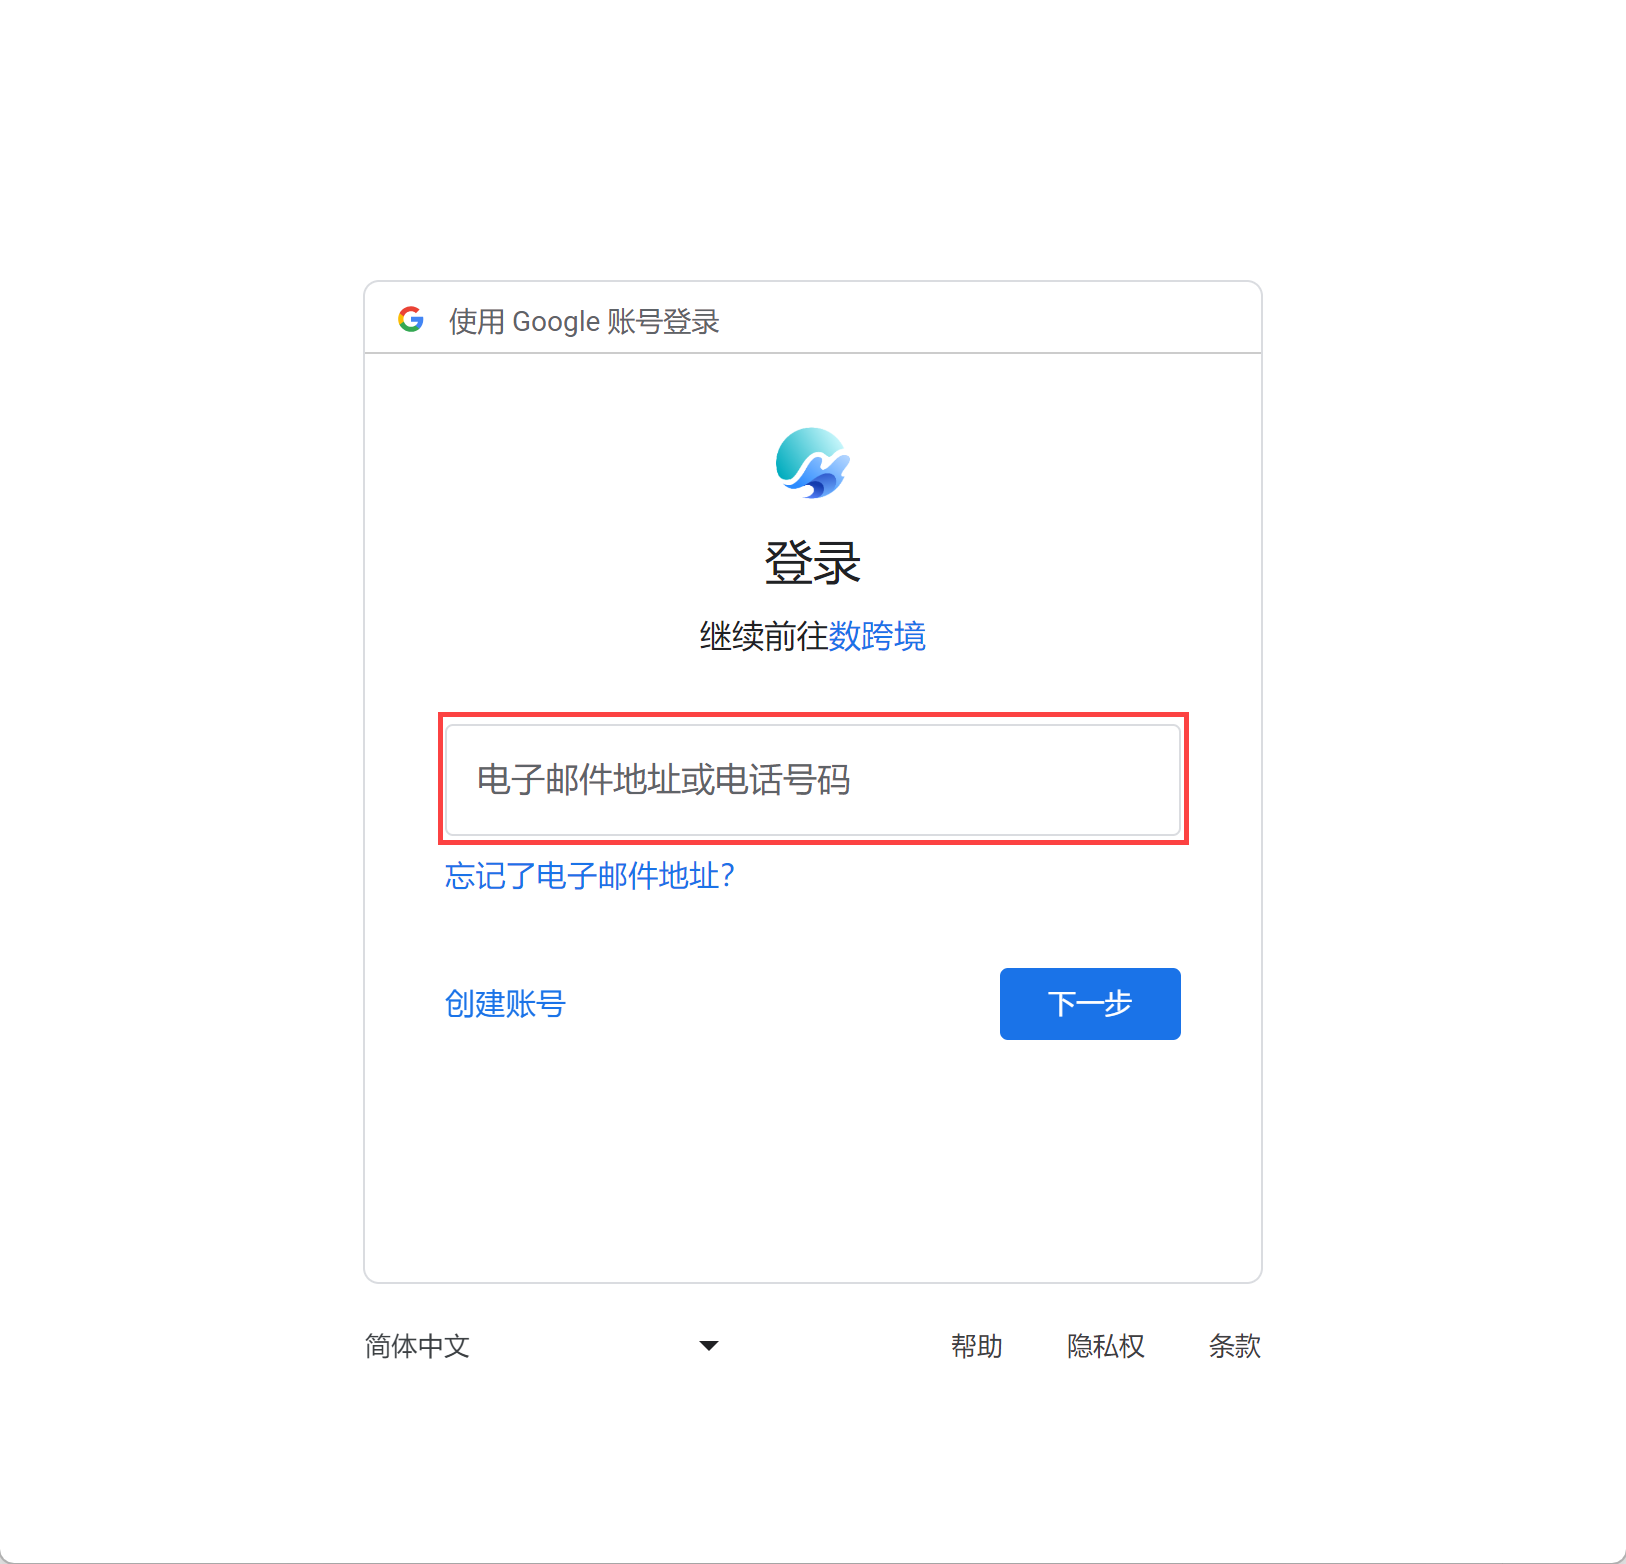The image size is (1626, 1564).
Task: Open the 隐私权 footer link
Action: (1106, 1346)
